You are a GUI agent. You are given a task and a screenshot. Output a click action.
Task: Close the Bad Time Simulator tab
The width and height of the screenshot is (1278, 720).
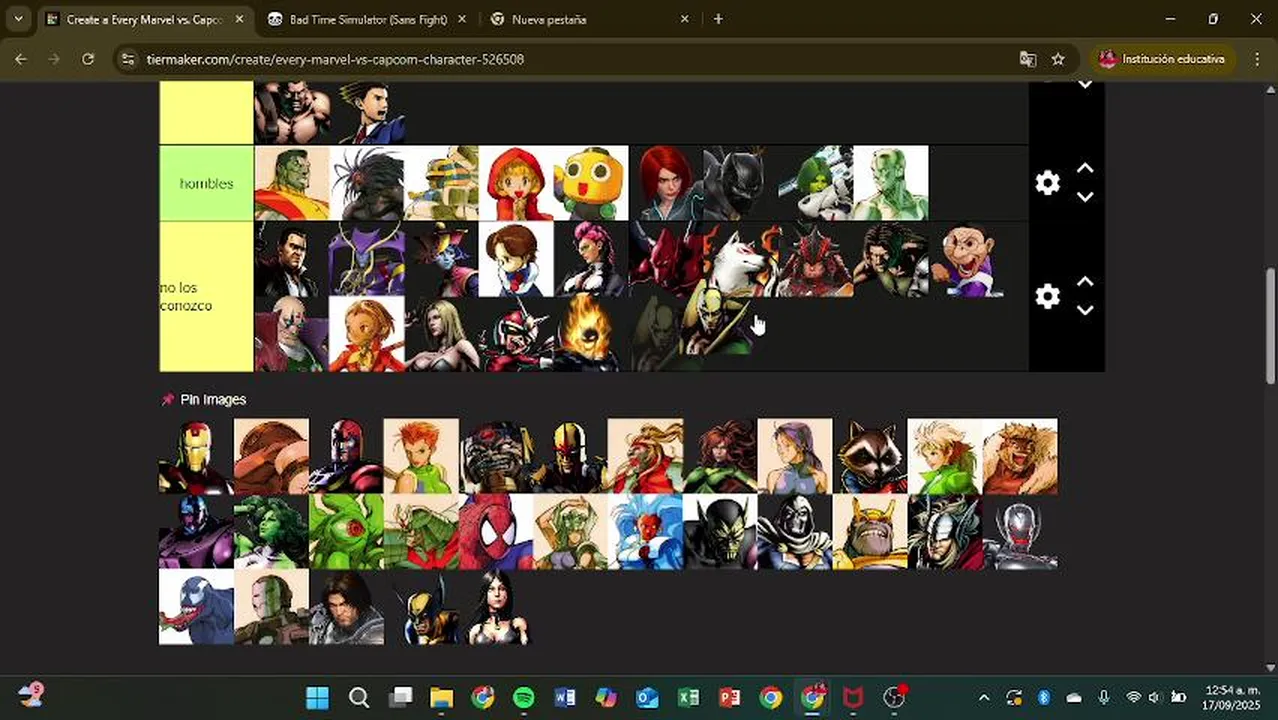tap(461, 19)
